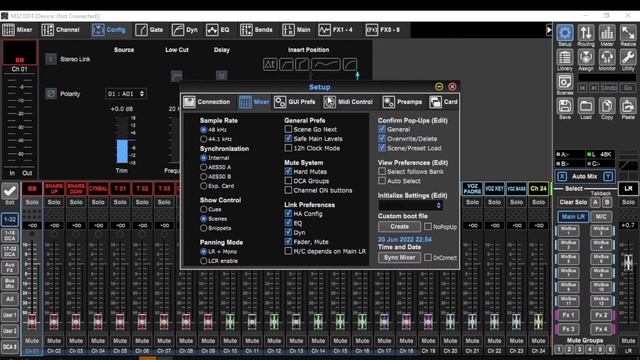Open the Gate tab
Viewport: 640px width, 360px height.
[x=149, y=30]
